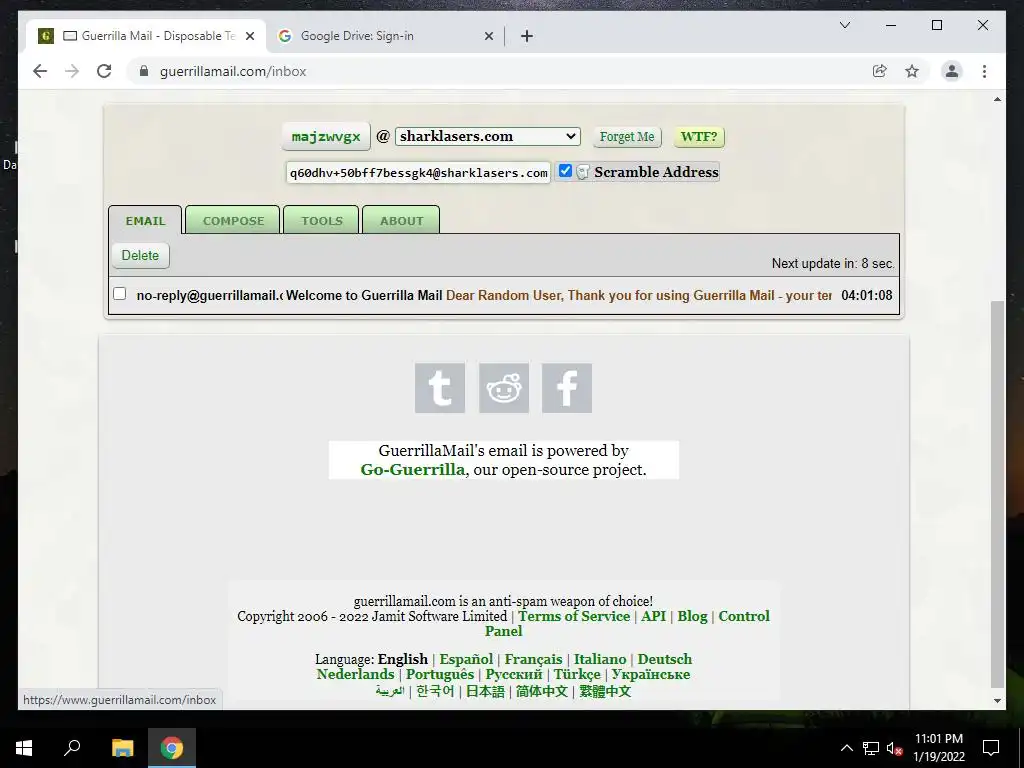Viewport: 1024px width, 768px height.
Task: Click the Forget Me button
Action: coord(627,136)
